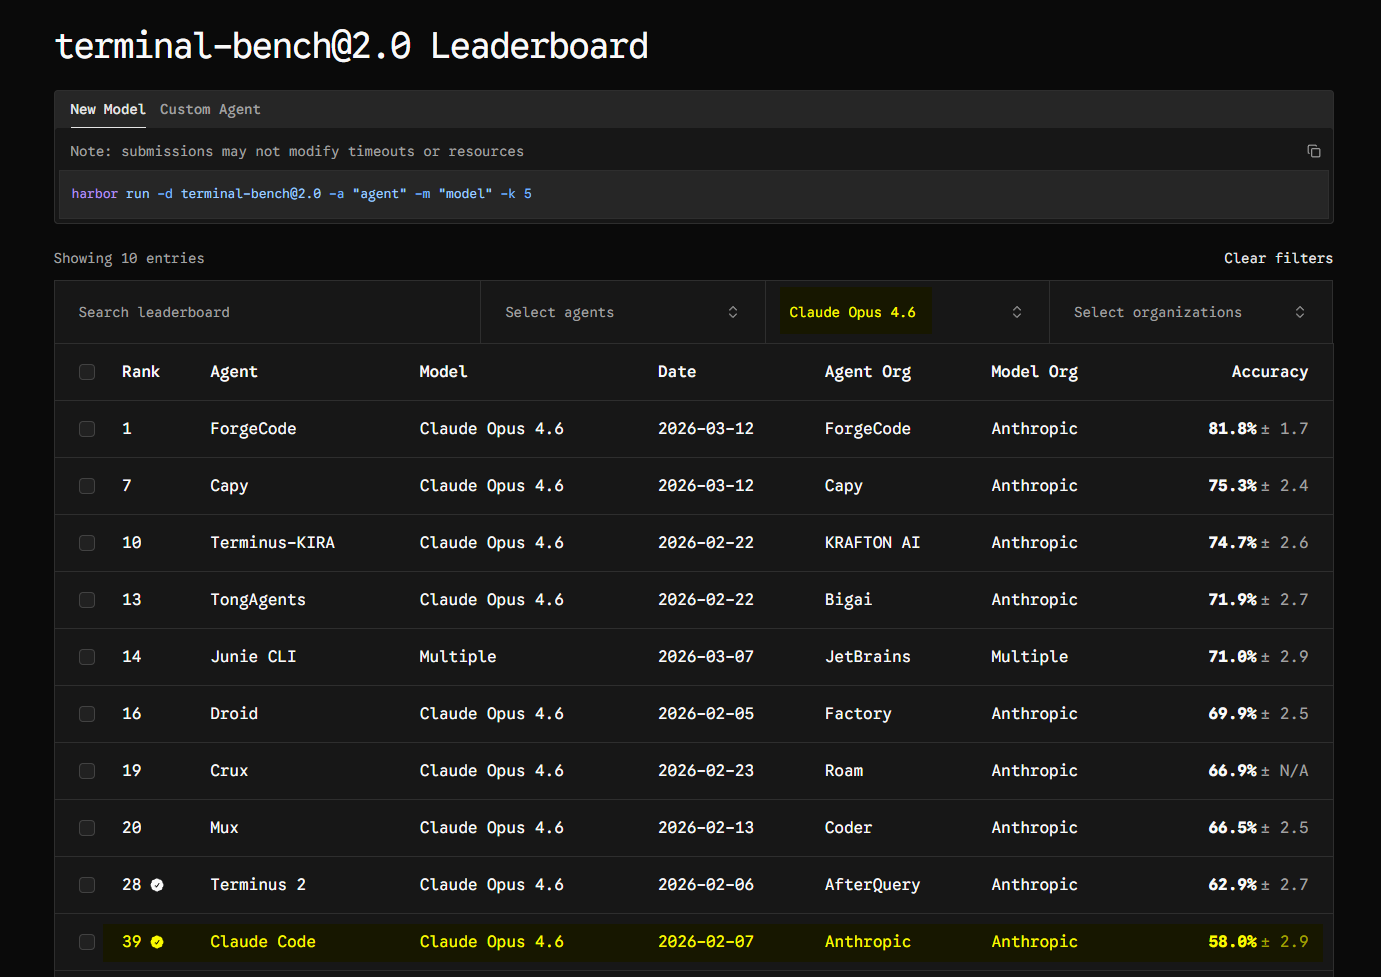Check the TongAgents row checkbox
1381x977 pixels.
tap(87, 600)
